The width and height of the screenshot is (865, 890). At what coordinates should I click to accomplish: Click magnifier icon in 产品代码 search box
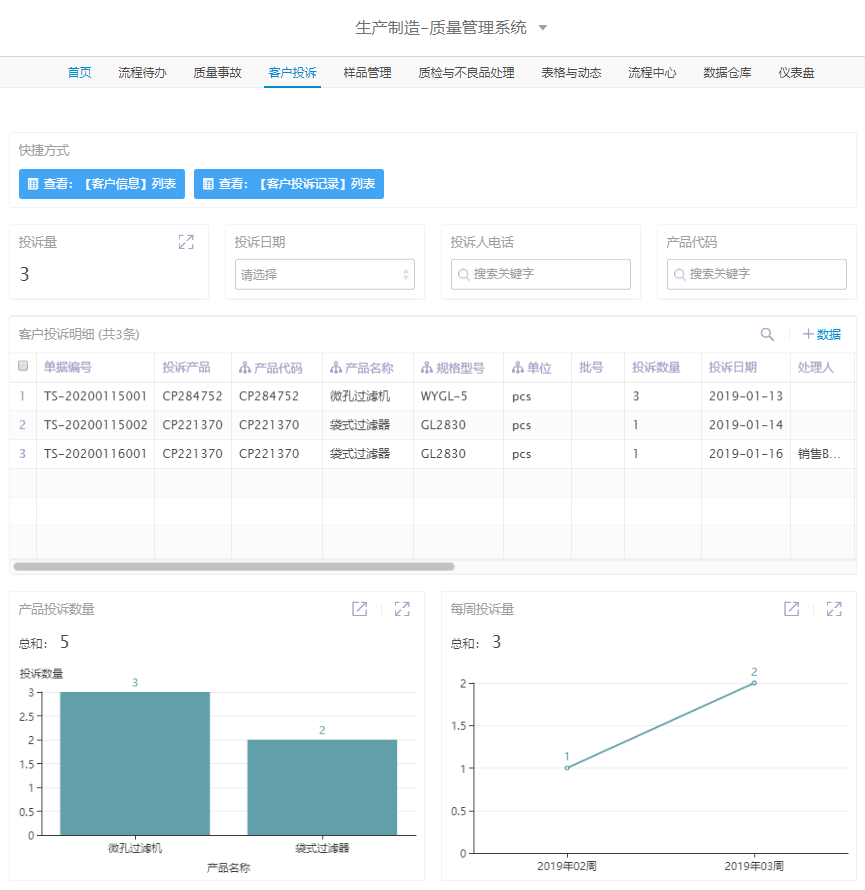(679, 275)
